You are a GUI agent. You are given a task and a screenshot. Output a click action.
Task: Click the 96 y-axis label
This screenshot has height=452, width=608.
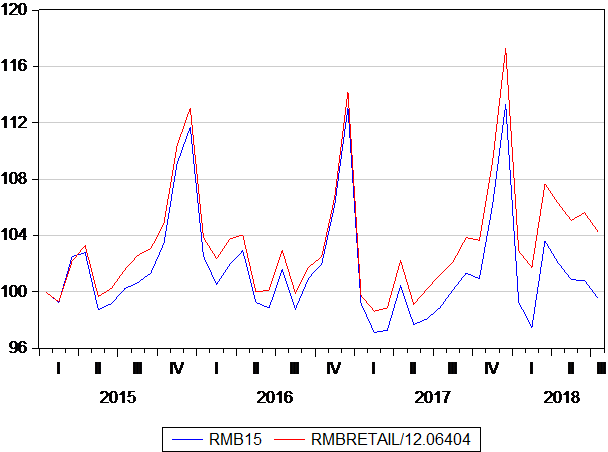coord(18,348)
